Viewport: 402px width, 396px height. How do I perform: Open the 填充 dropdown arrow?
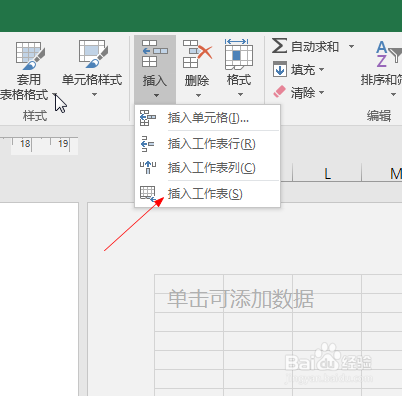321,69
